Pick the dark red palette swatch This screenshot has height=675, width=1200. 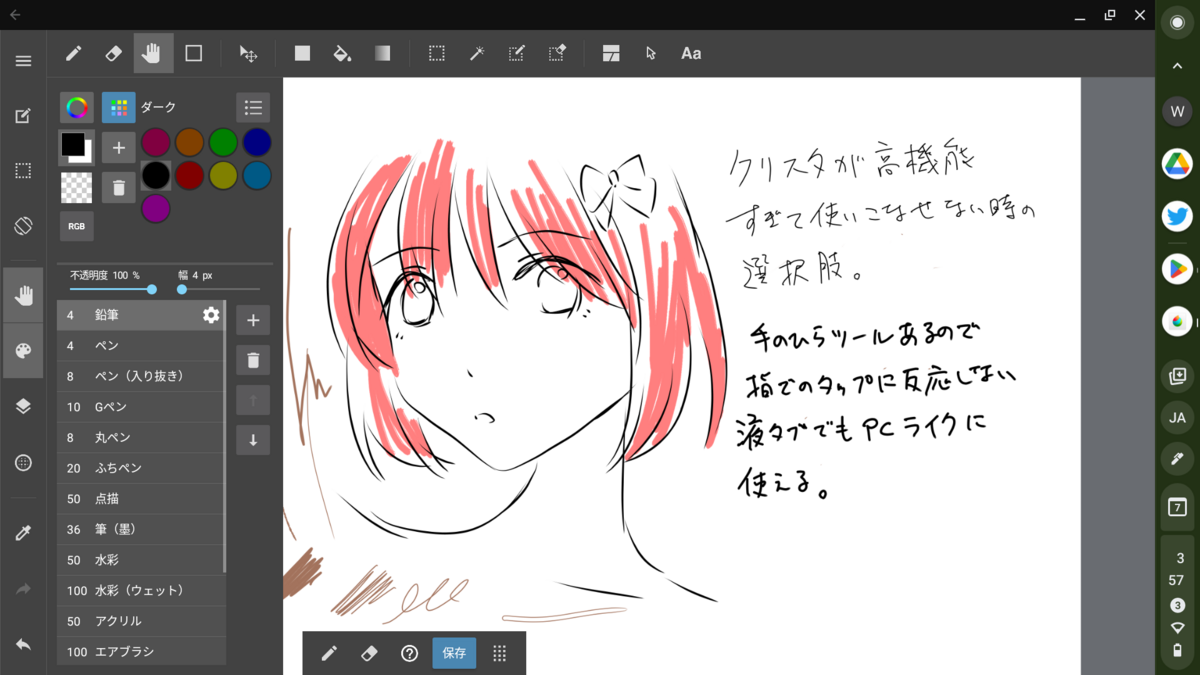point(189,175)
